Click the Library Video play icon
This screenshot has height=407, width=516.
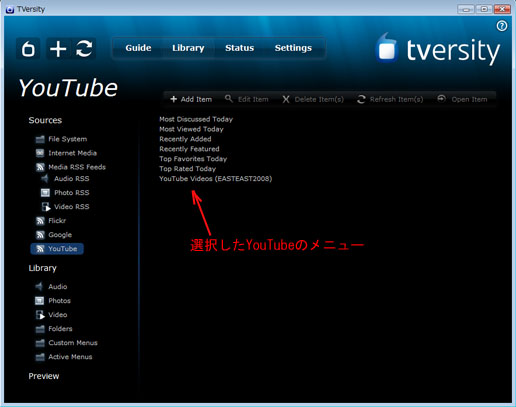[40, 315]
